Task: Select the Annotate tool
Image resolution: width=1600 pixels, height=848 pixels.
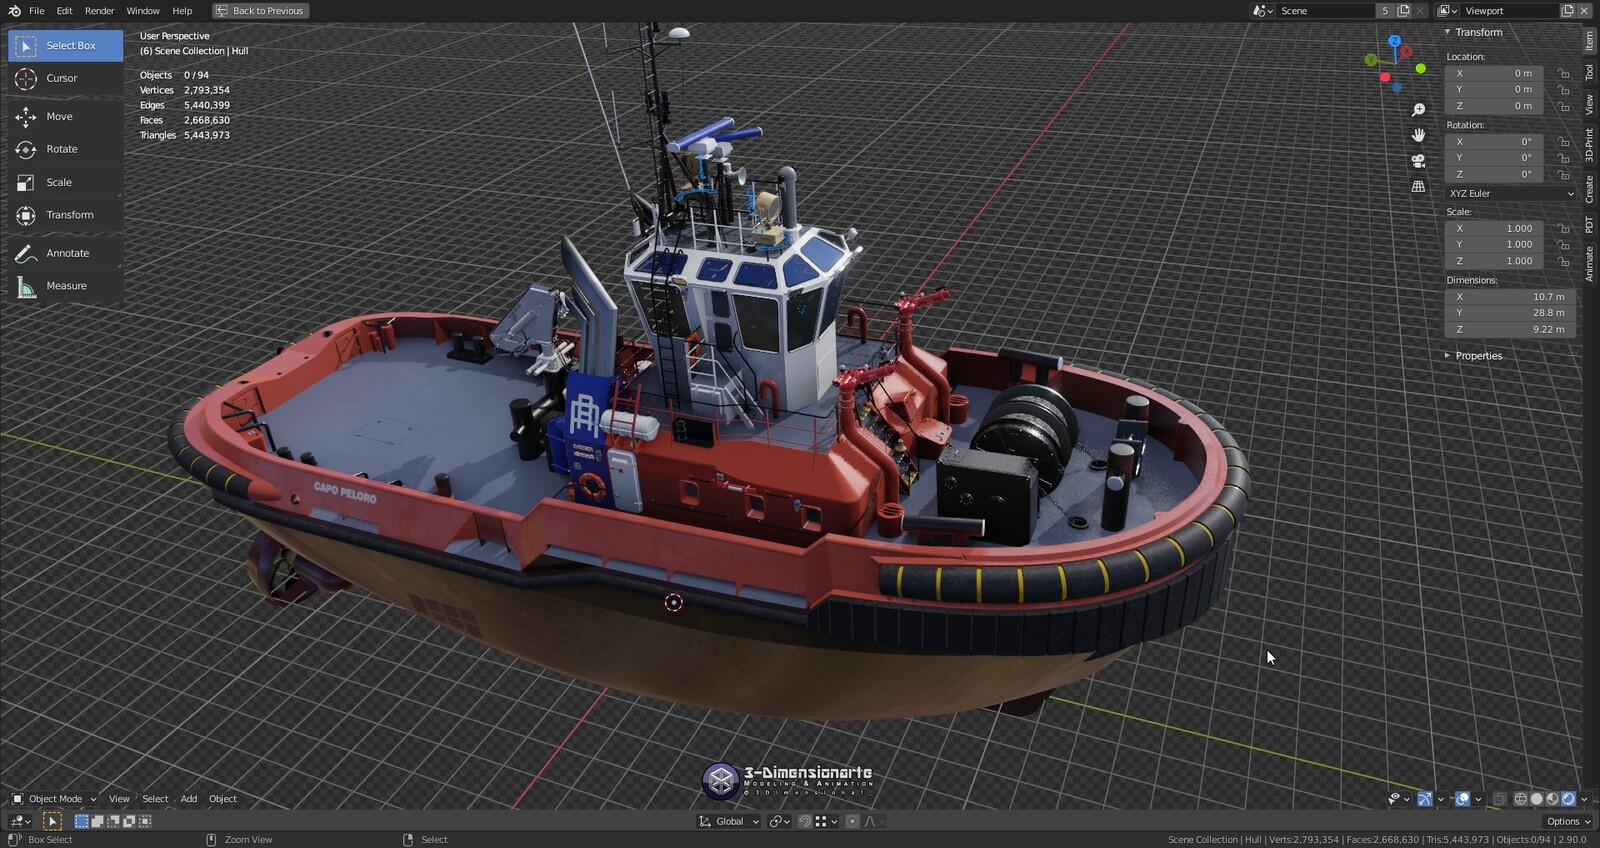Action: click(x=66, y=253)
